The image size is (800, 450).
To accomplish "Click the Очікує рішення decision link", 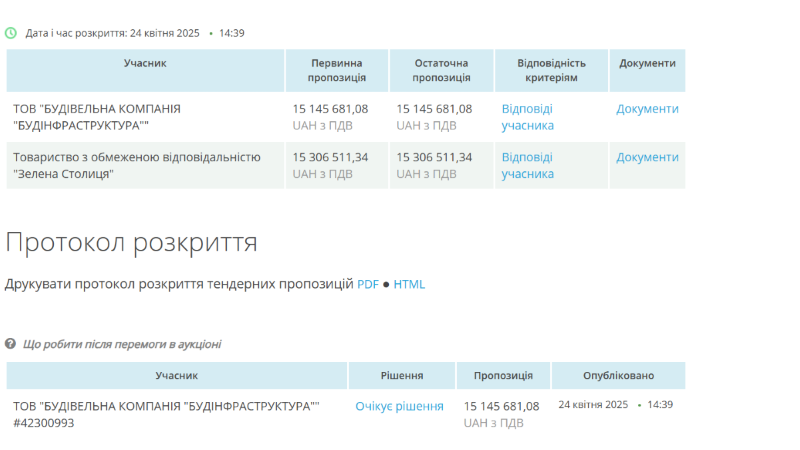I will pyautogui.click(x=399, y=406).
